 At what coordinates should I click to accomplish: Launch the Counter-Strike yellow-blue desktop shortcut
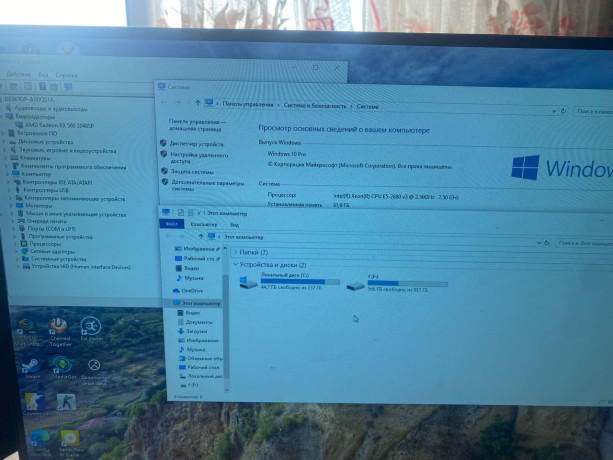pos(35,403)
